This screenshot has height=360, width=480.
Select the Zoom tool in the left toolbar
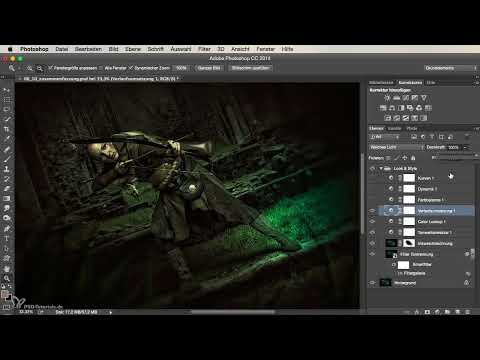tap(6, 278)
